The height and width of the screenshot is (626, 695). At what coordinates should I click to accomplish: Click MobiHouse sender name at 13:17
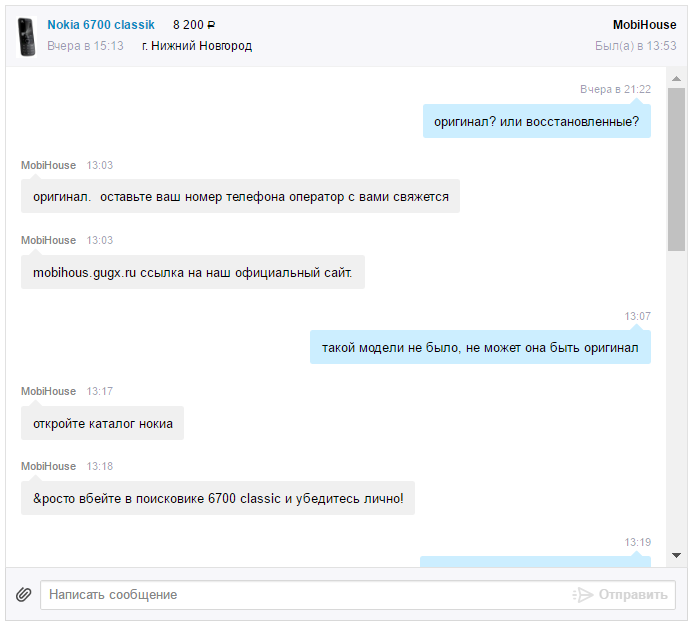(x=48, y=391)
